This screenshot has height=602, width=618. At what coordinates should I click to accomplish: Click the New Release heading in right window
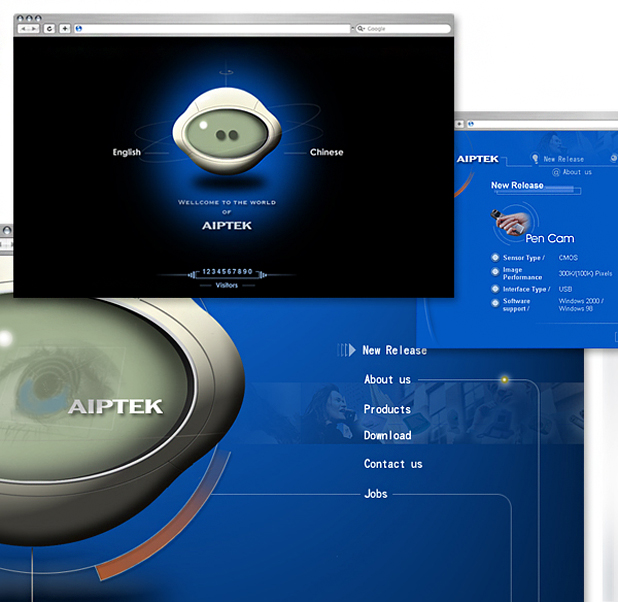pyautogui.click(x=517, y=185)
